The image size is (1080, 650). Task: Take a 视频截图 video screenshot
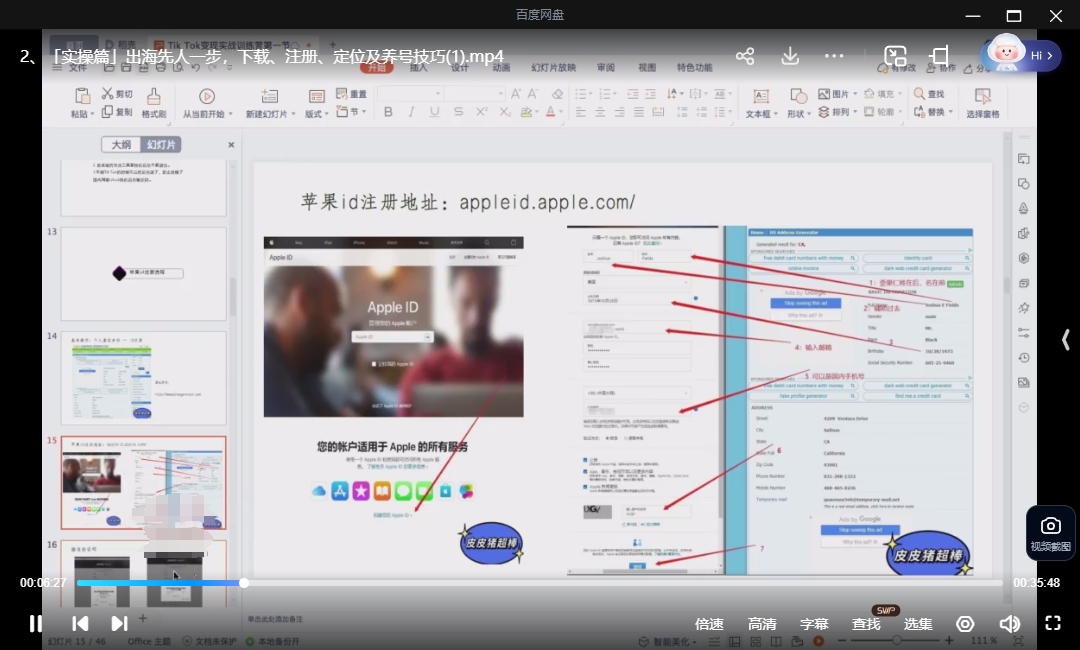1050,534
